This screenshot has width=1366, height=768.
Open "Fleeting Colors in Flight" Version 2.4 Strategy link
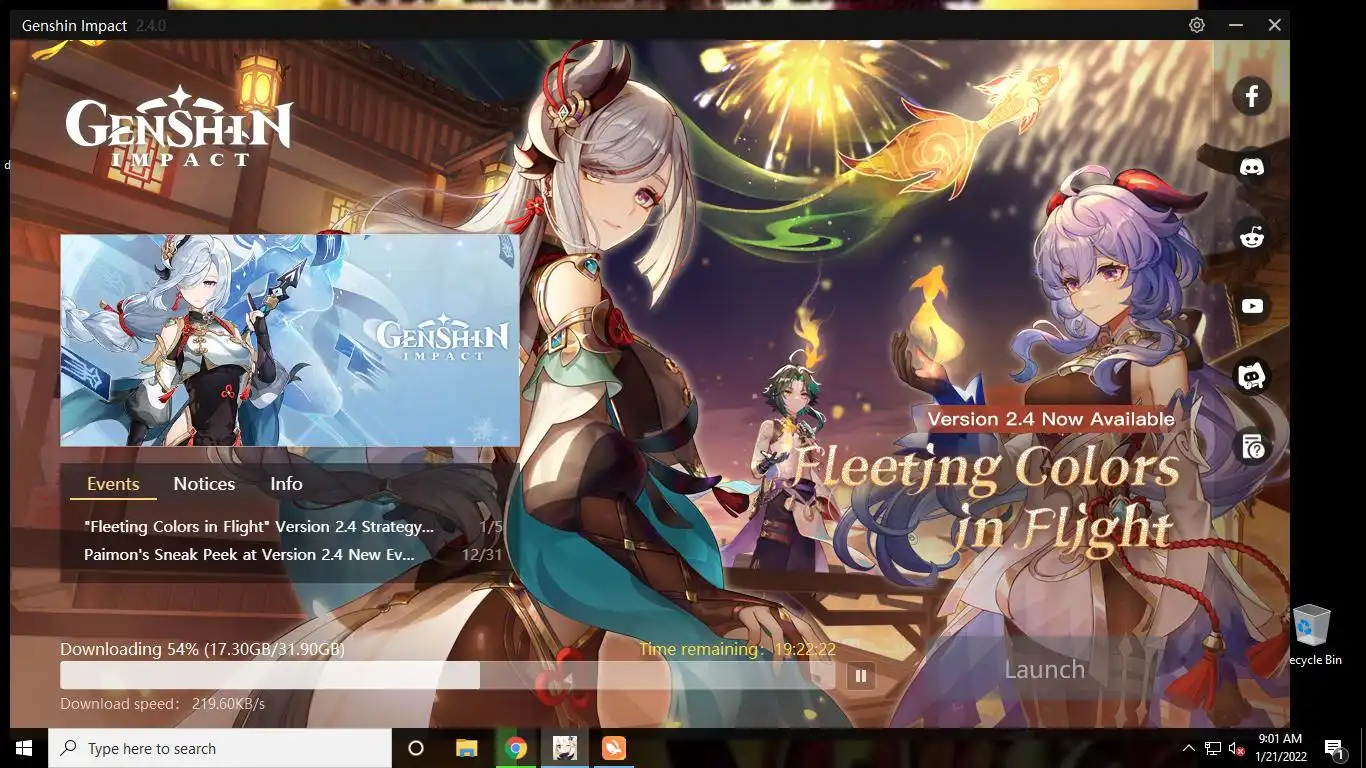pos(259,526)
